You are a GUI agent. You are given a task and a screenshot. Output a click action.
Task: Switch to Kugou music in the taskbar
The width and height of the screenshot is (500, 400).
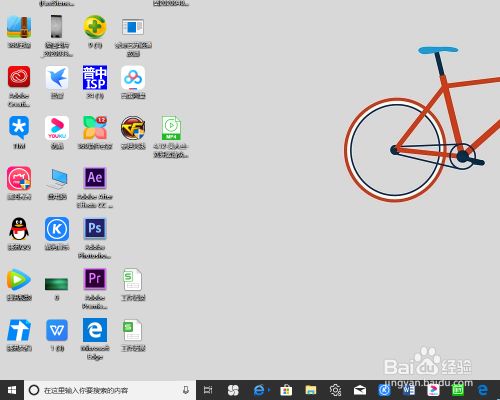coord(384,390)
